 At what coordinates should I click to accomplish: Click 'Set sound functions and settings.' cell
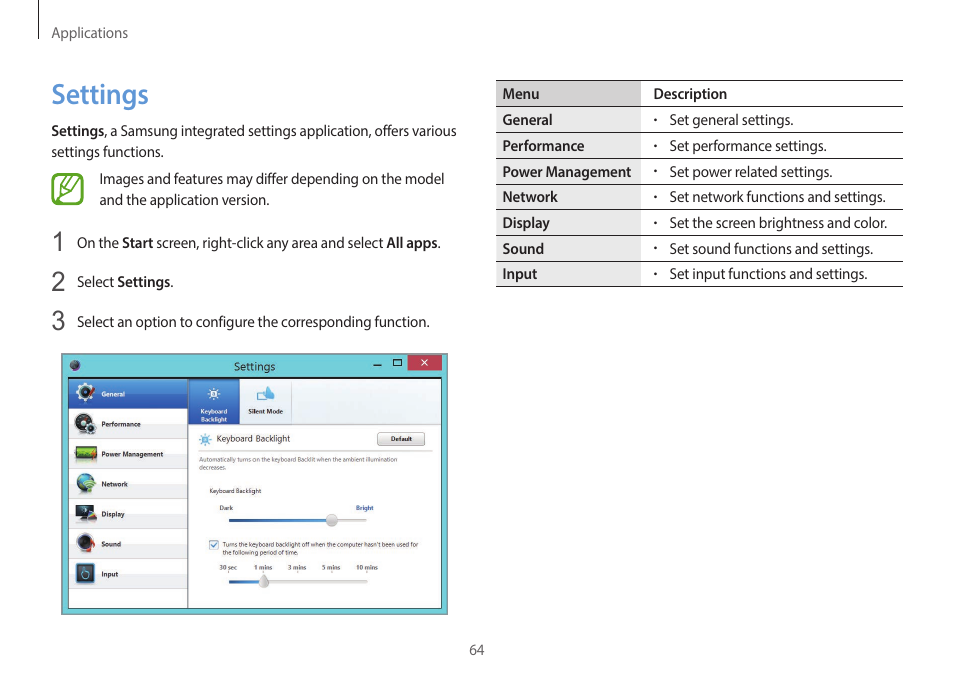pyautogui.click(x=771, y=249)
